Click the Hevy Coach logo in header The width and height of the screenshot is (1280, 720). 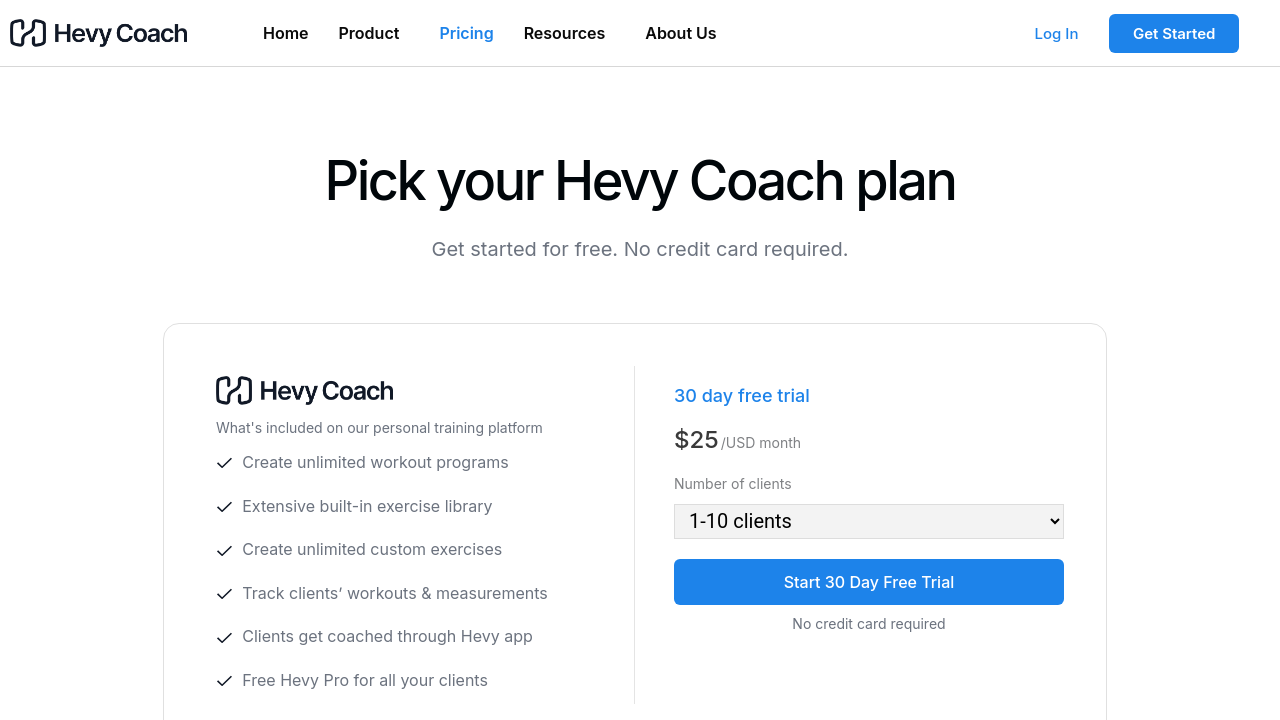(x=99, y=33)
